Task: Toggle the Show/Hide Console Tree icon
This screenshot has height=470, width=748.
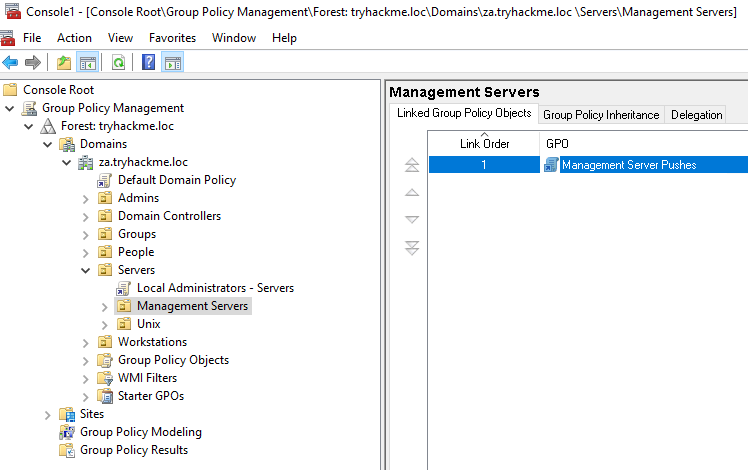Action: coord(87,62)
